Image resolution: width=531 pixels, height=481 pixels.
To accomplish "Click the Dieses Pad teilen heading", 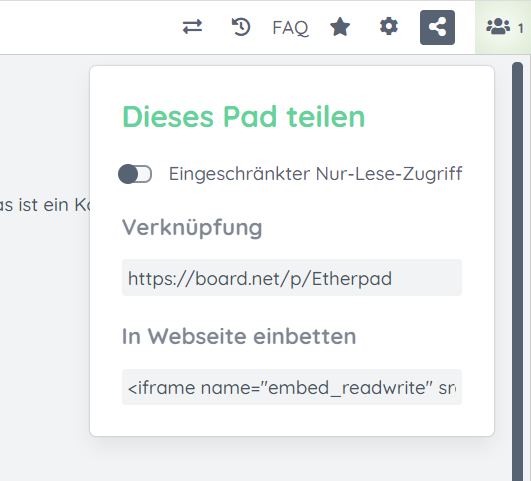I will click(x=243, y=117).
